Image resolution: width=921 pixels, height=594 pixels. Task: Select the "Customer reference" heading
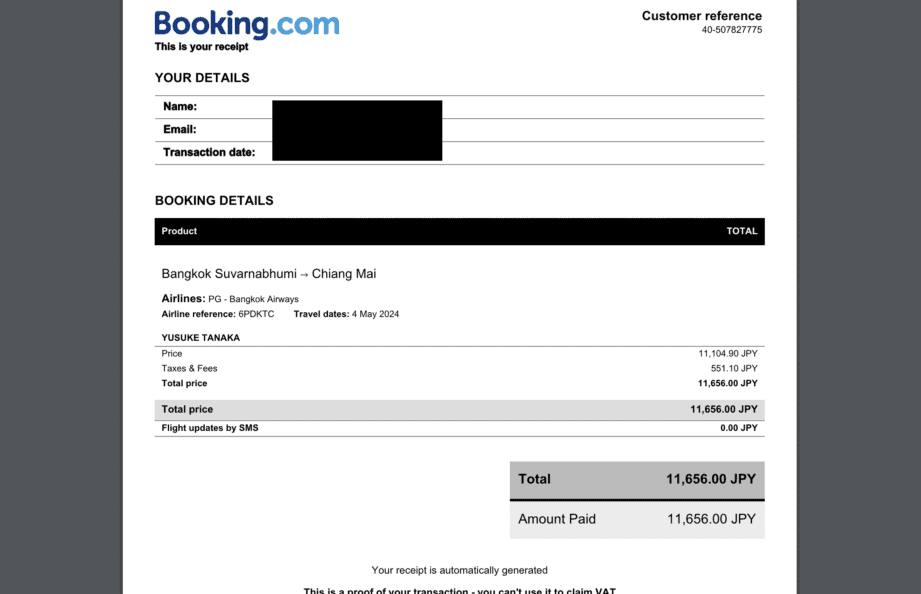tap(701, 16)
